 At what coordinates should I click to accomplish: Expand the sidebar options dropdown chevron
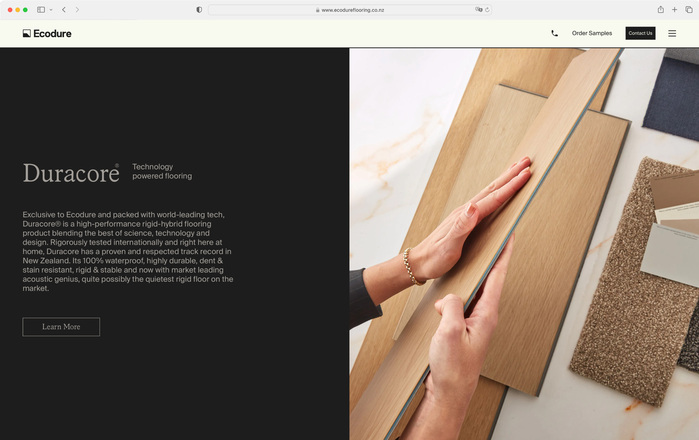click(51, 9)
